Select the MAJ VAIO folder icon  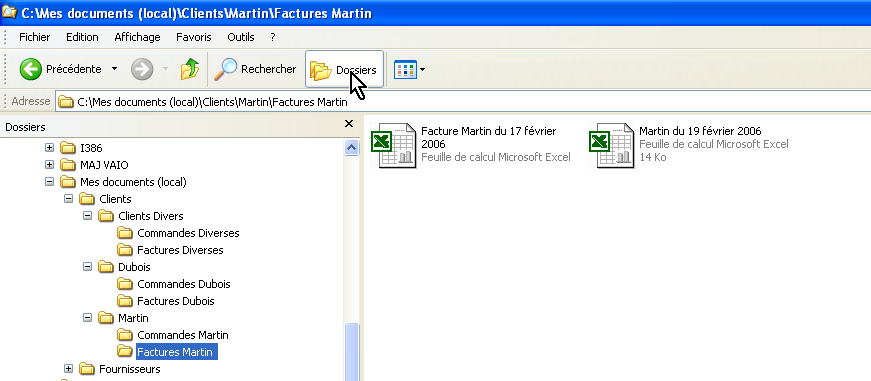[x=68, y=165]
